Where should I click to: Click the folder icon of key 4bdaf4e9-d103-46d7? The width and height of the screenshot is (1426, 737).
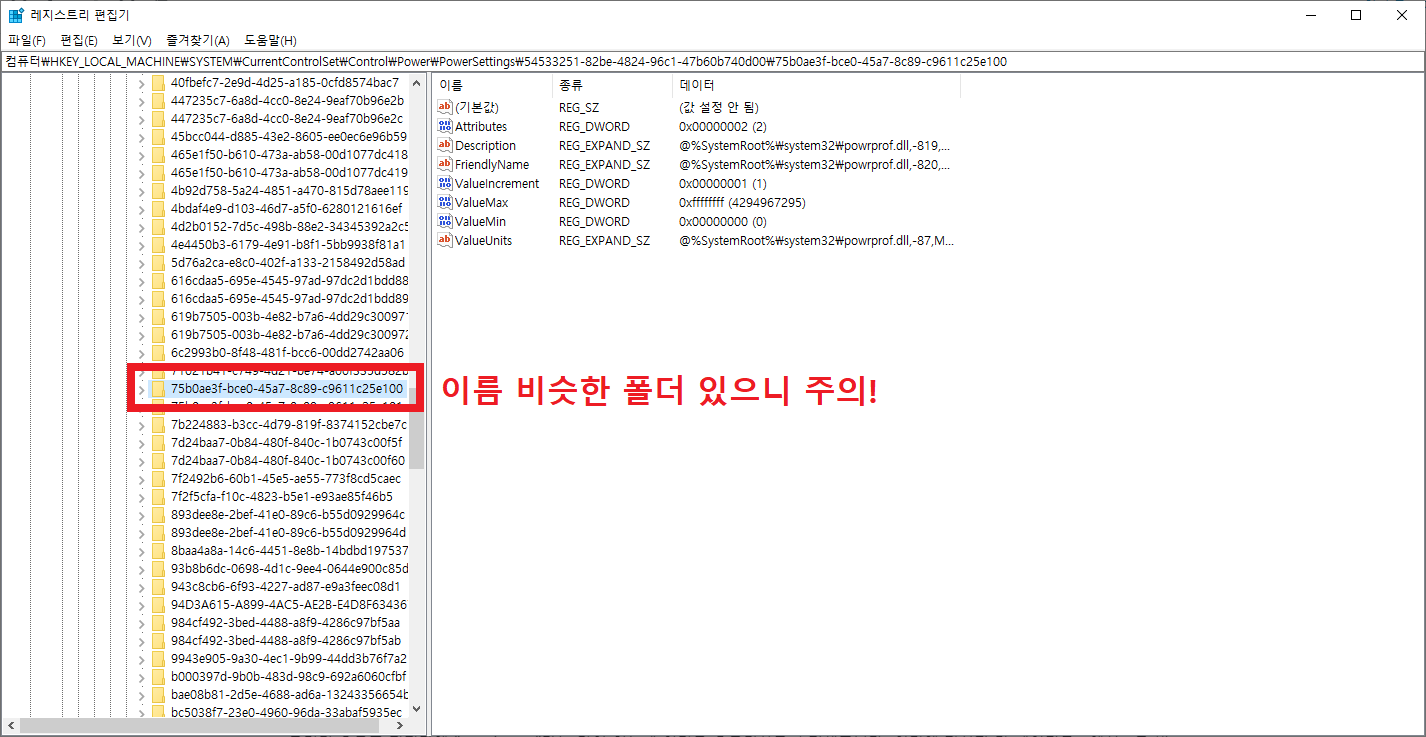pos(158,208)
